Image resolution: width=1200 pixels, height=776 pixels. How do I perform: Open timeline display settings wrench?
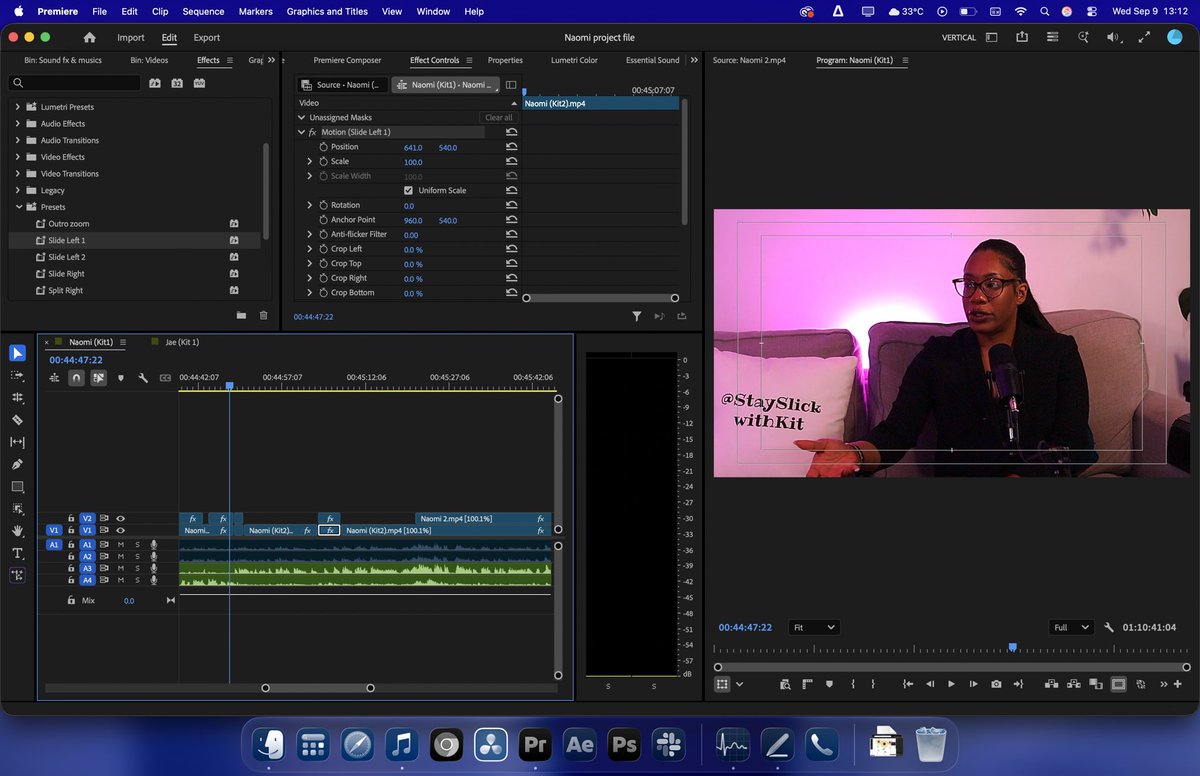143,378
